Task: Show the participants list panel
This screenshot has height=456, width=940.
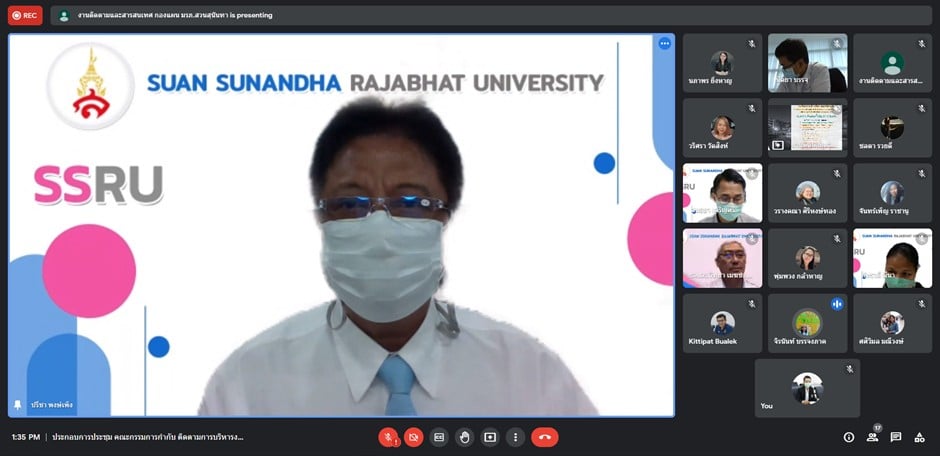Action: click(x=872, y=437)
